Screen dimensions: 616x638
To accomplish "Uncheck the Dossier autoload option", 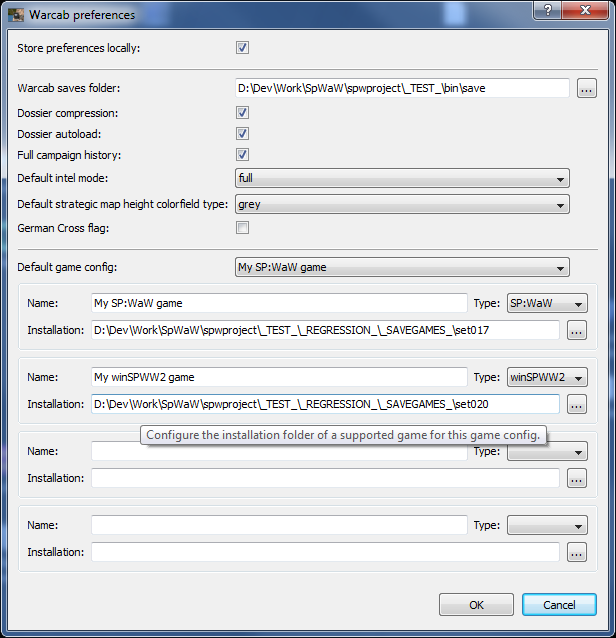I will click(x=242, y=134).
